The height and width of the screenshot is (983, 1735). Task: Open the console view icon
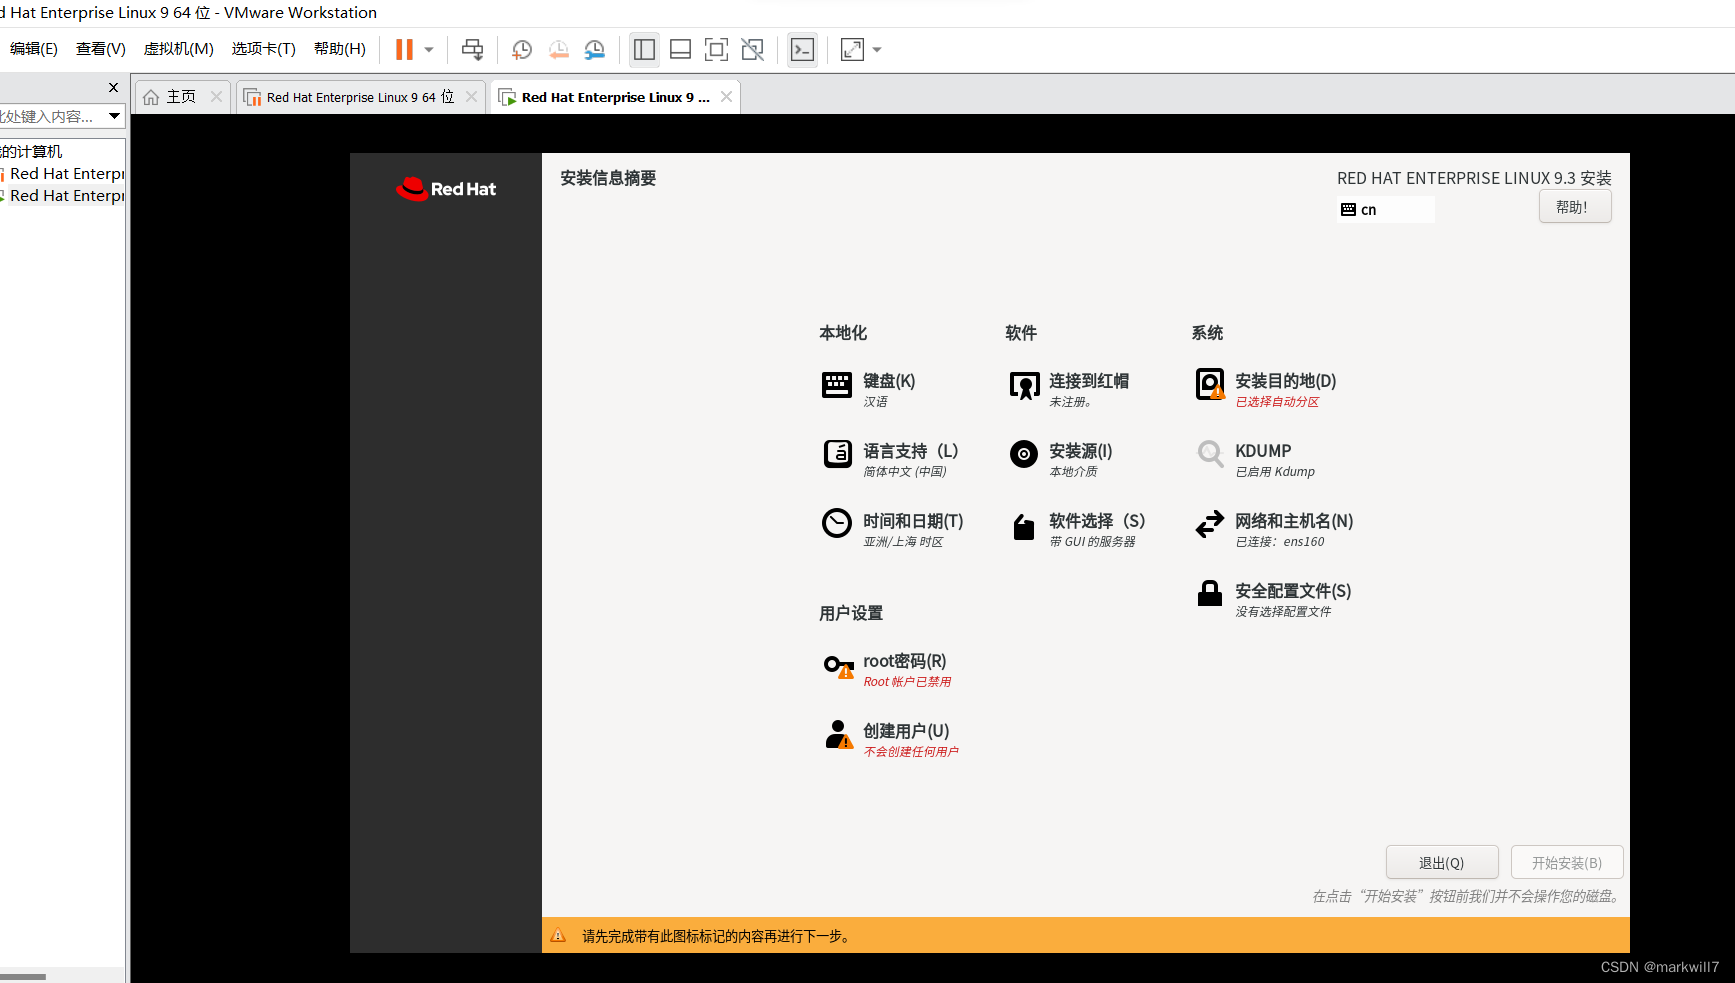point(802,50)
